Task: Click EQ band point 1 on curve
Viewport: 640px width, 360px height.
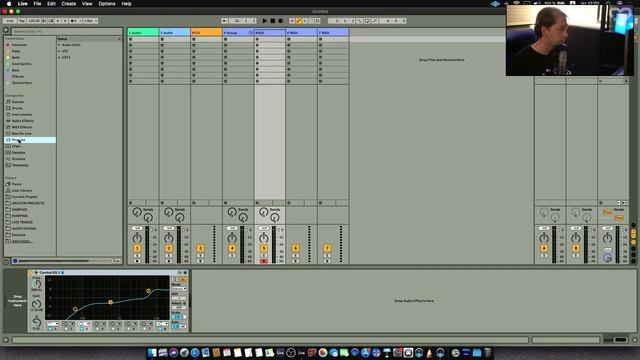Action: coord(75,309)
